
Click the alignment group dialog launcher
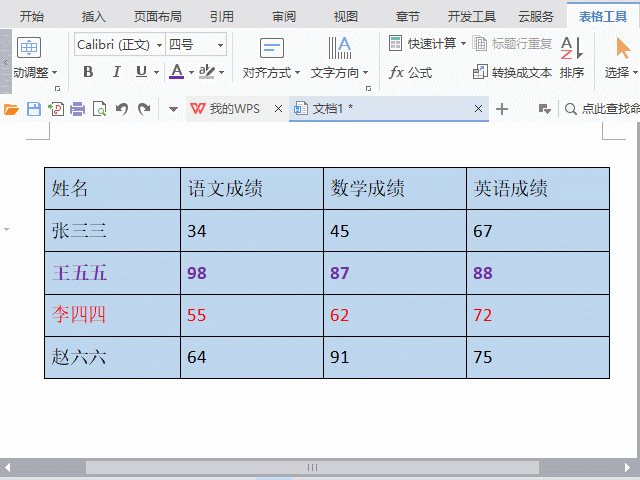pyautogui.click(x=369, y=88)
